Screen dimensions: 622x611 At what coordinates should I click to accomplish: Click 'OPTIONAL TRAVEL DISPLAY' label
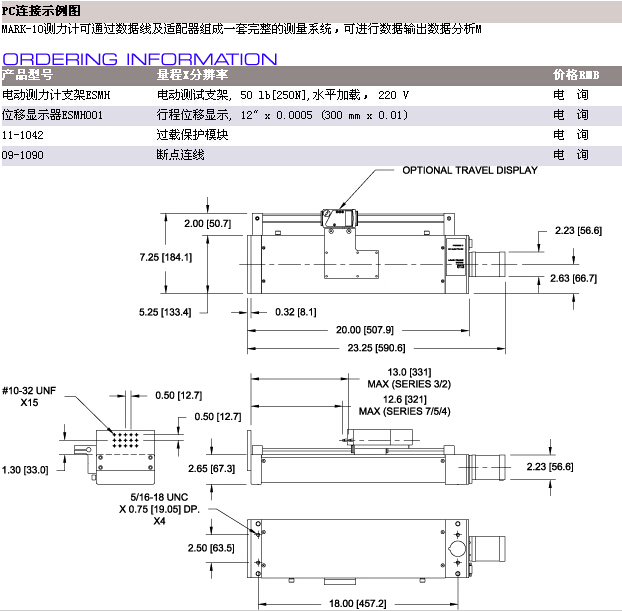coord(470,170)
